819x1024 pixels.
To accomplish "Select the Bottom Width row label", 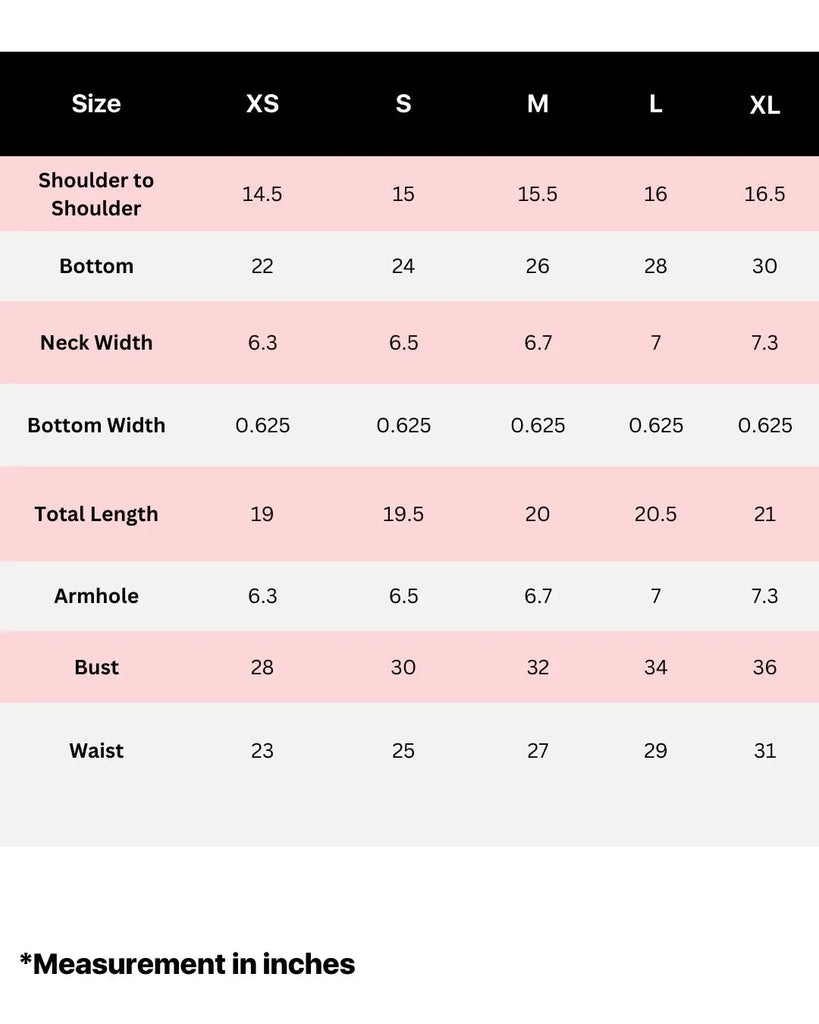I will point(96,425).
